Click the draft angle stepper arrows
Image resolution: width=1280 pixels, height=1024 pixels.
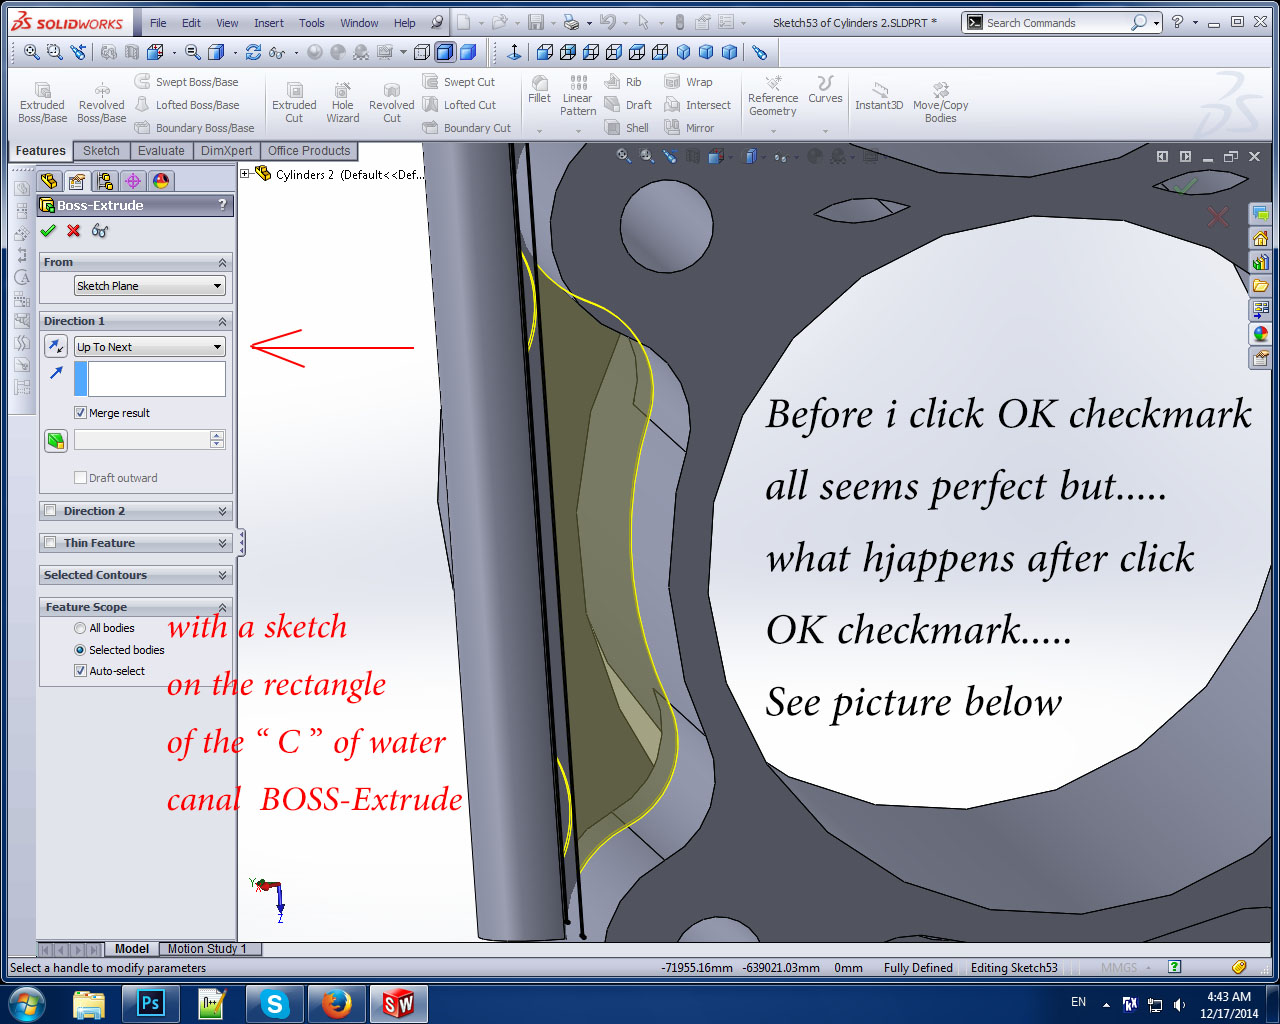[217, 440]
